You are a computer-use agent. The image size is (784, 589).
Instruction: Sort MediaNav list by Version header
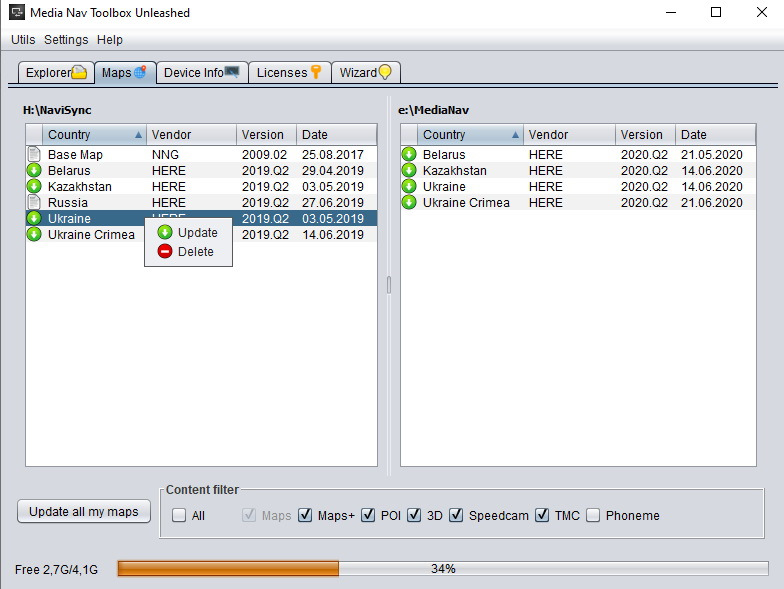646,134
